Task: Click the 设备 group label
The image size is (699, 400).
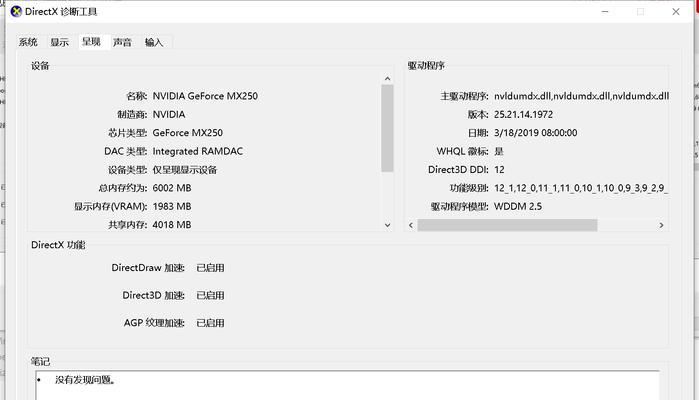Action: [40, 66]
